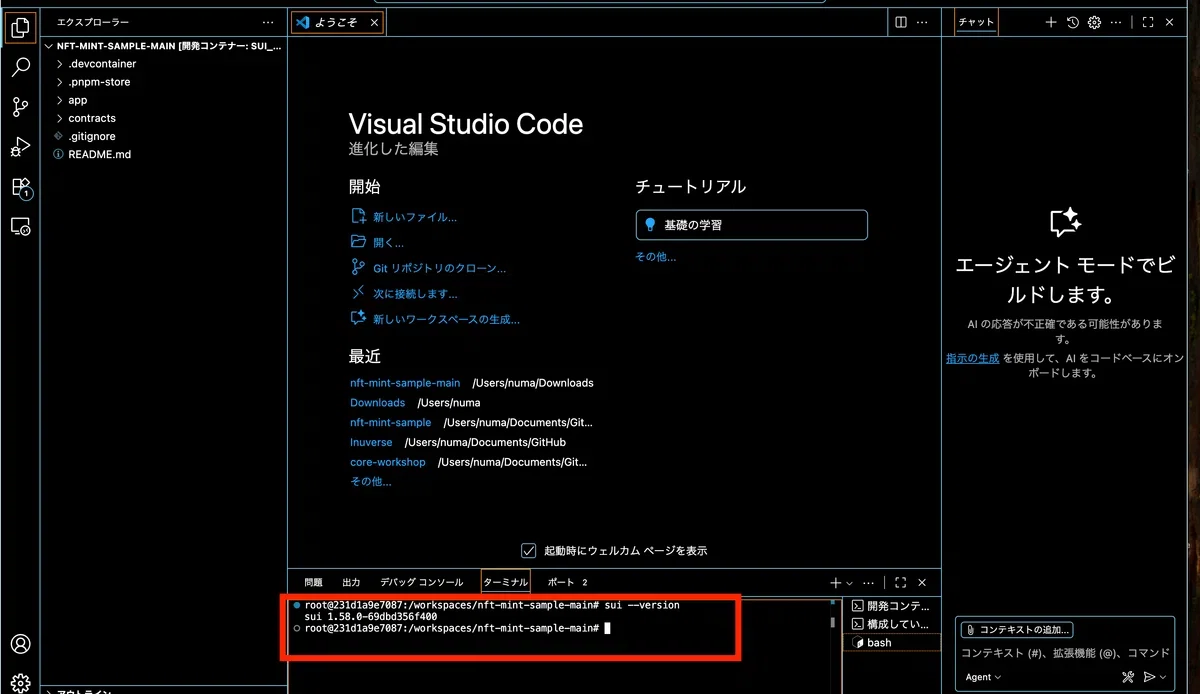Switch to the デバッグ コンソール tab
This screenshot has width=1200, height=694.
tap(421, 582)
